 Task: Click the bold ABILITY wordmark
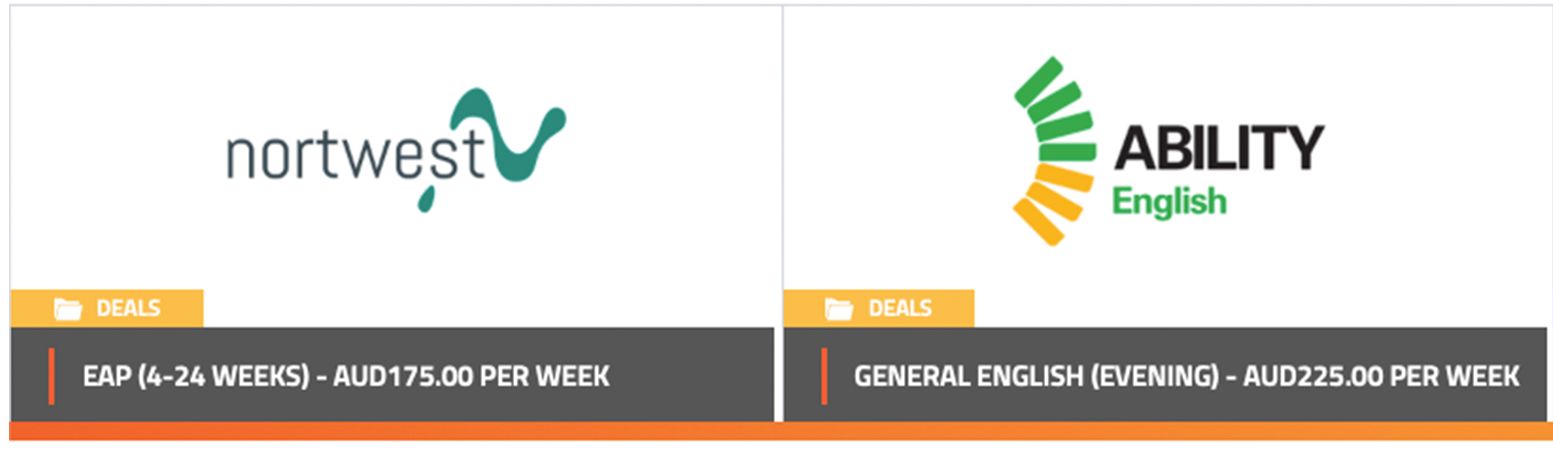point(1219,149)
